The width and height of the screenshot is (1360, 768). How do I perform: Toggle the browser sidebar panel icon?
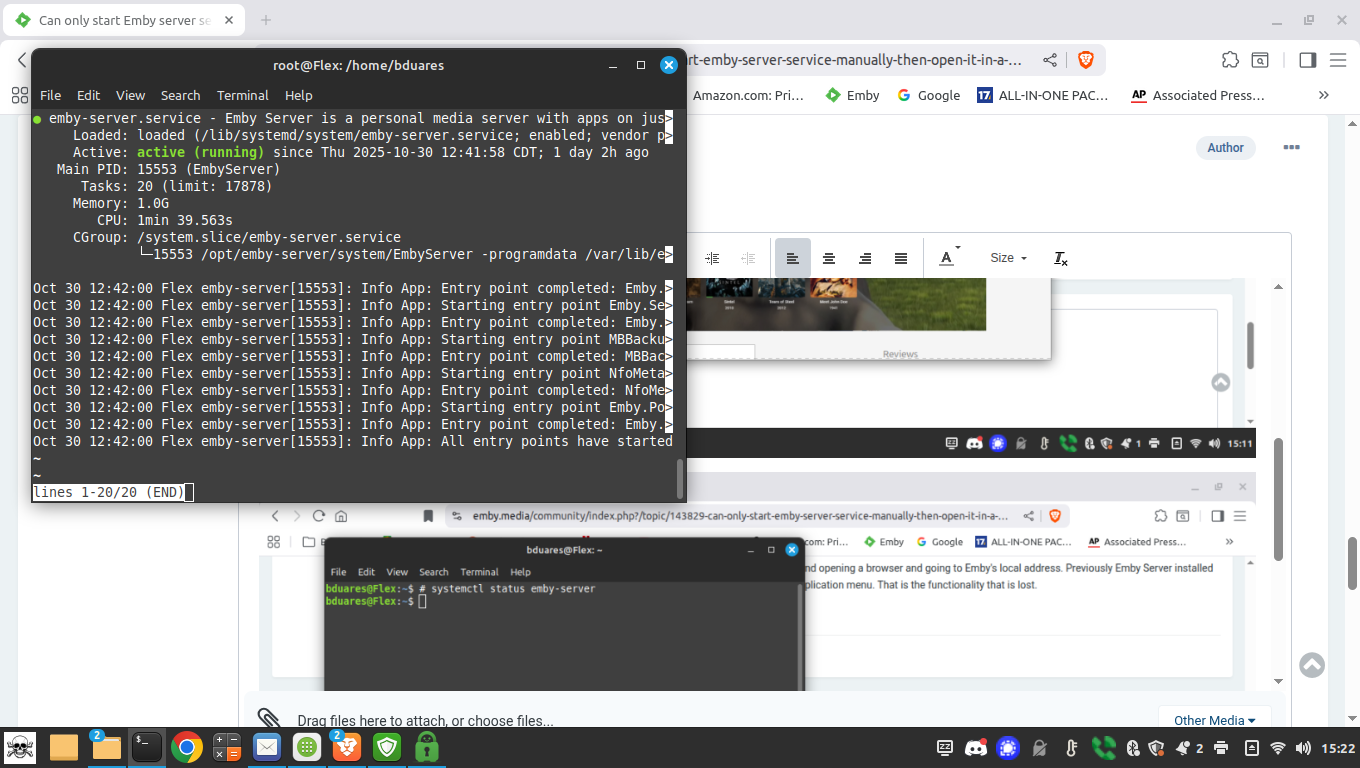1307,60
